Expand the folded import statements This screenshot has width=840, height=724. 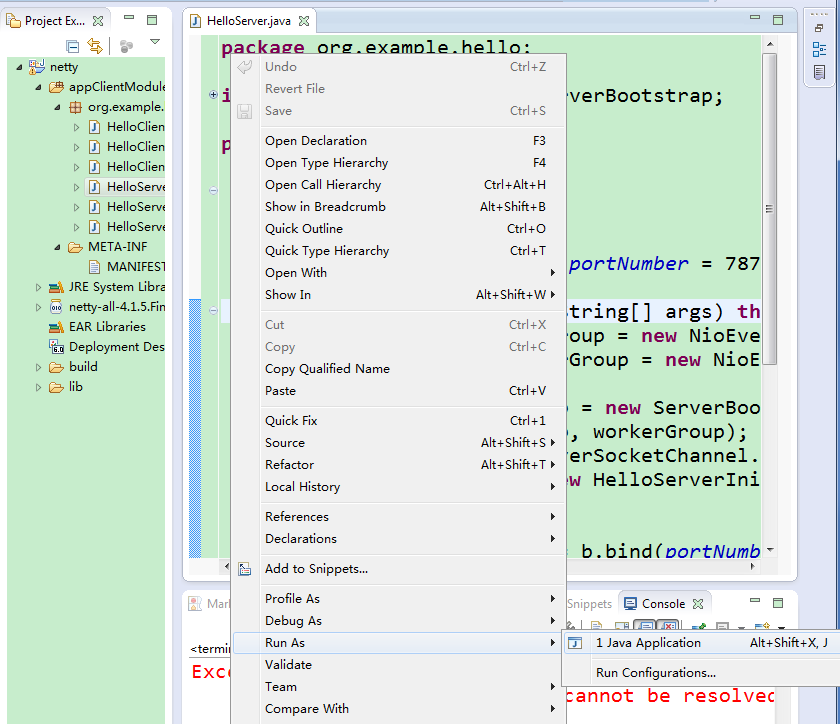213,95
